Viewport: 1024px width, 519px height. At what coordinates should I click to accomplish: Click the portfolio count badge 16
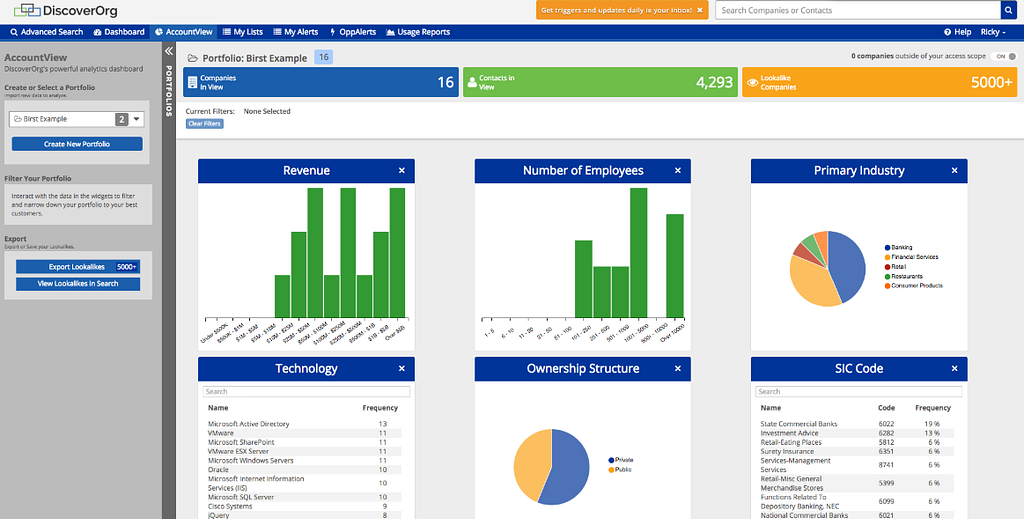pyautogui.click(x=323, y=57)
